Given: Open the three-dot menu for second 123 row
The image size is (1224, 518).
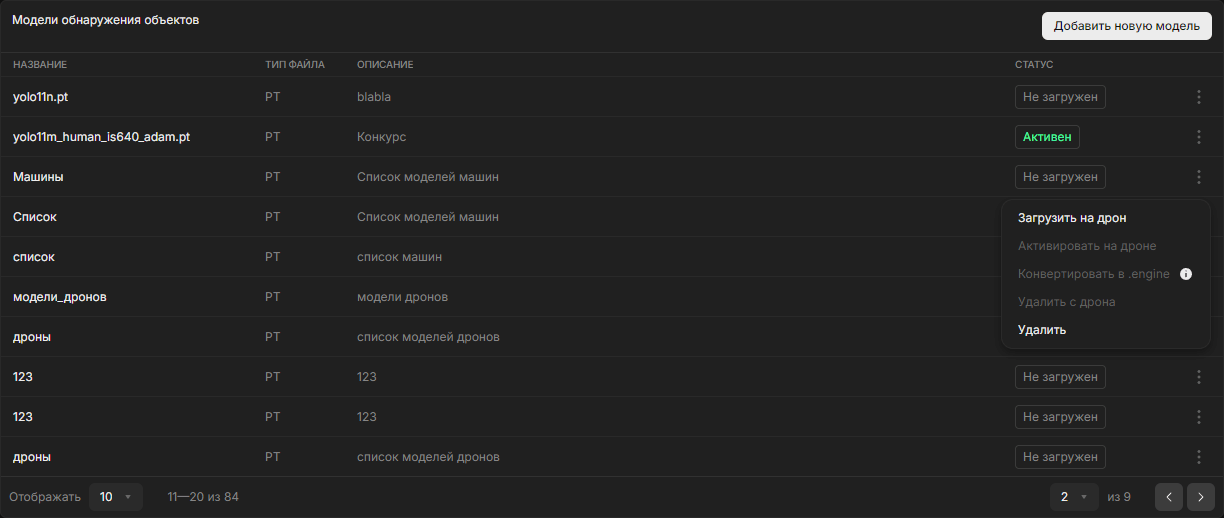Looking at the screenshot, I should (1198, 417).
